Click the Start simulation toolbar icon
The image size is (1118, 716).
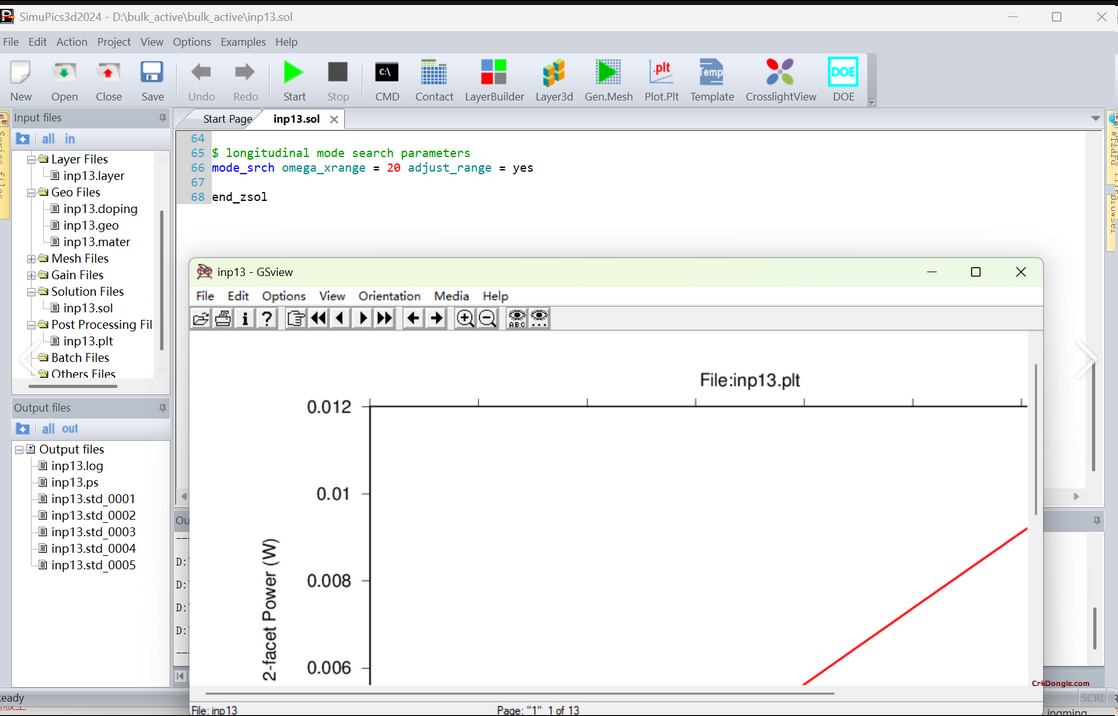click(x=294, y=80)
